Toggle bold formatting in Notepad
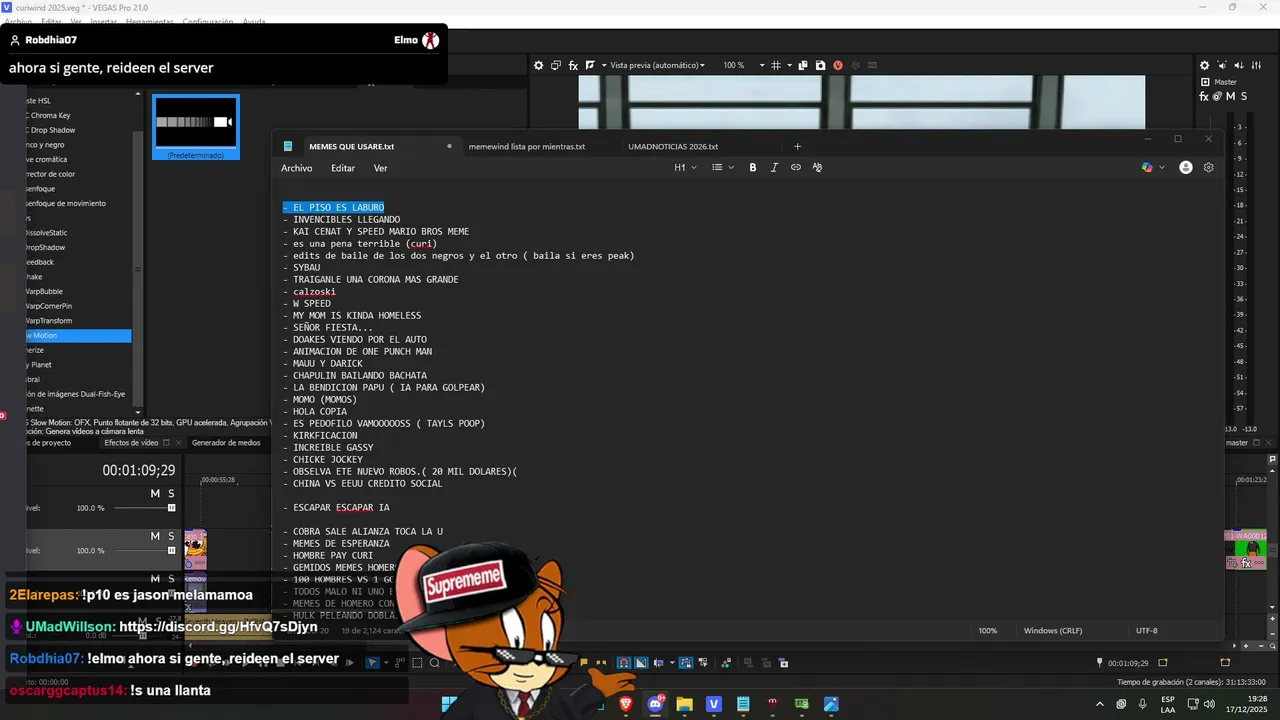Image resolution: width=1280 pixels, height=720 pixels. click(x=753, y=168)
